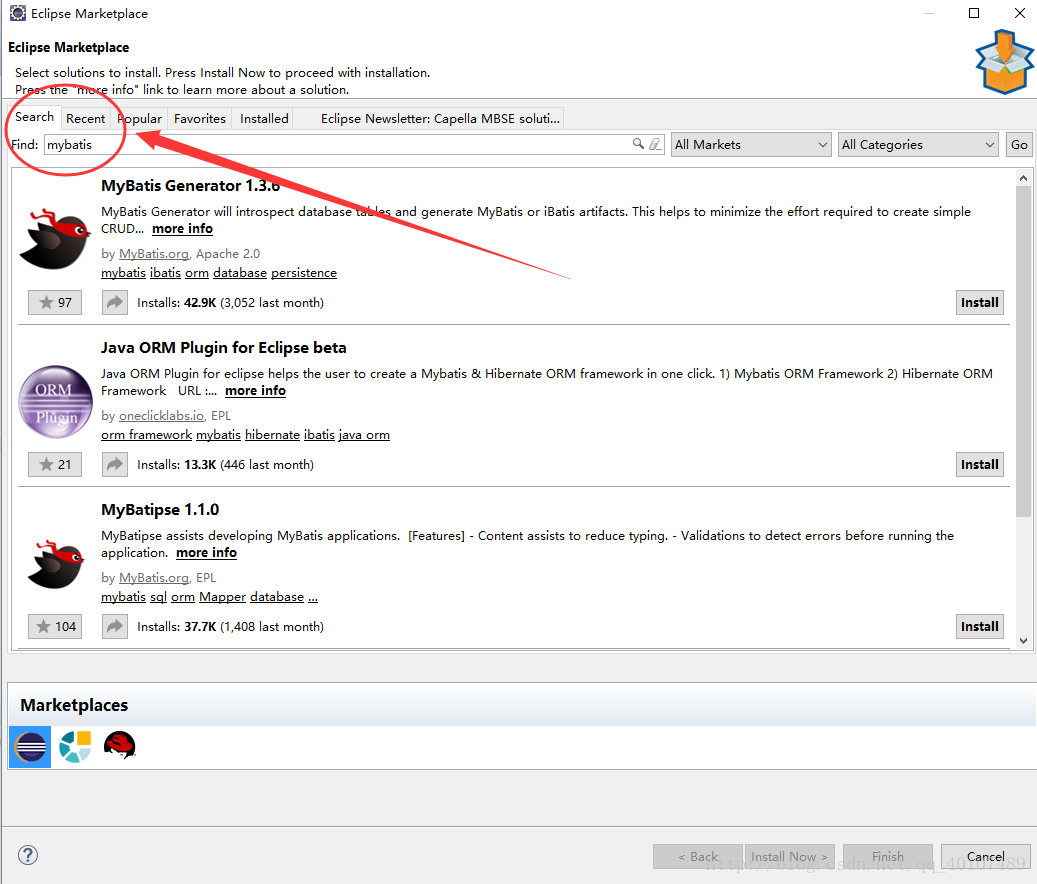Viewport: 1037px width, 884px height.
Task: Install MyBatis Generator 1.3.6
Action: click(x=979, y=302)
